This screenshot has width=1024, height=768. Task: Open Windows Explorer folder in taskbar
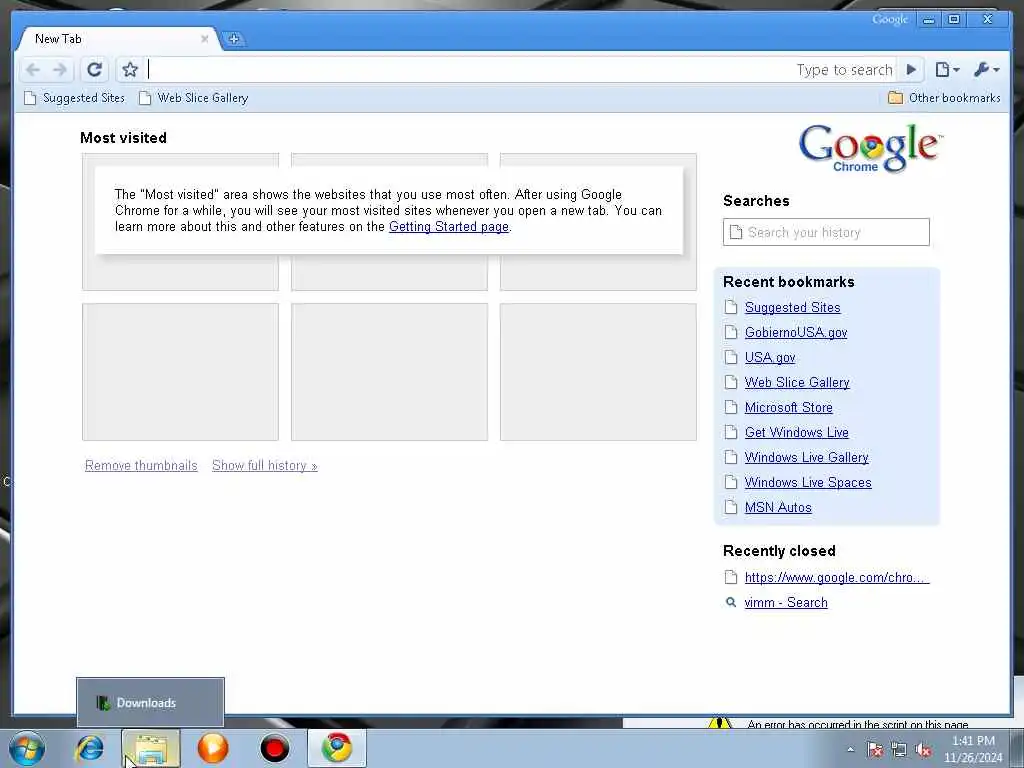(151, 748)
